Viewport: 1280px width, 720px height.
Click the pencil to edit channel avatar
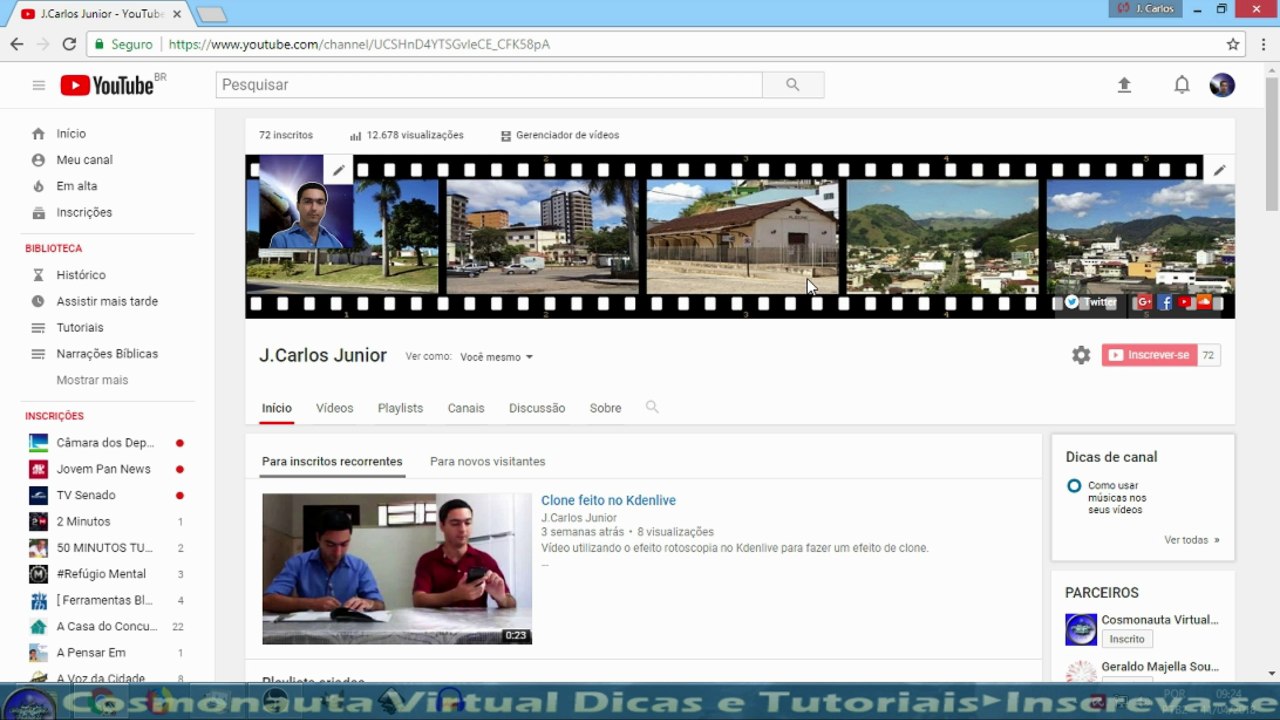click(x=339, y=170)
